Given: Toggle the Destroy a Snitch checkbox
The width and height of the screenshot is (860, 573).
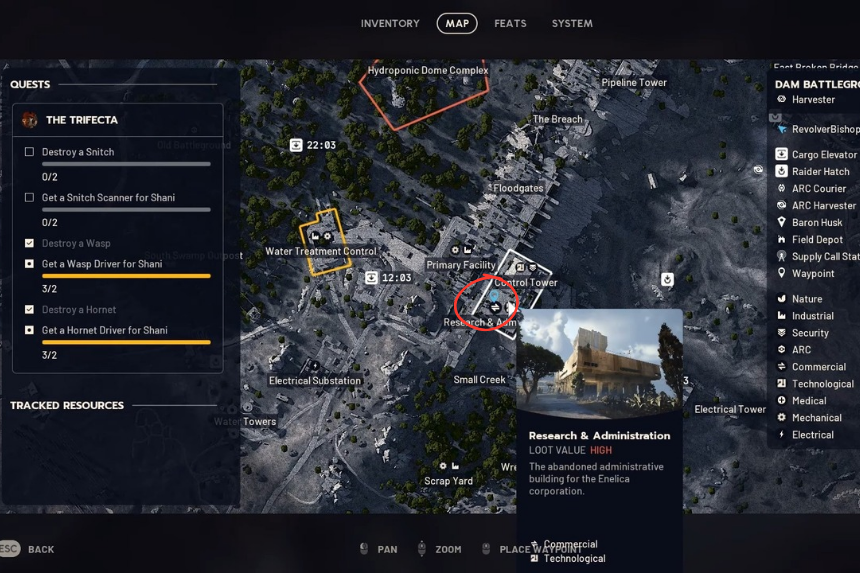Looking at the screenshot, I should [30, 152].
